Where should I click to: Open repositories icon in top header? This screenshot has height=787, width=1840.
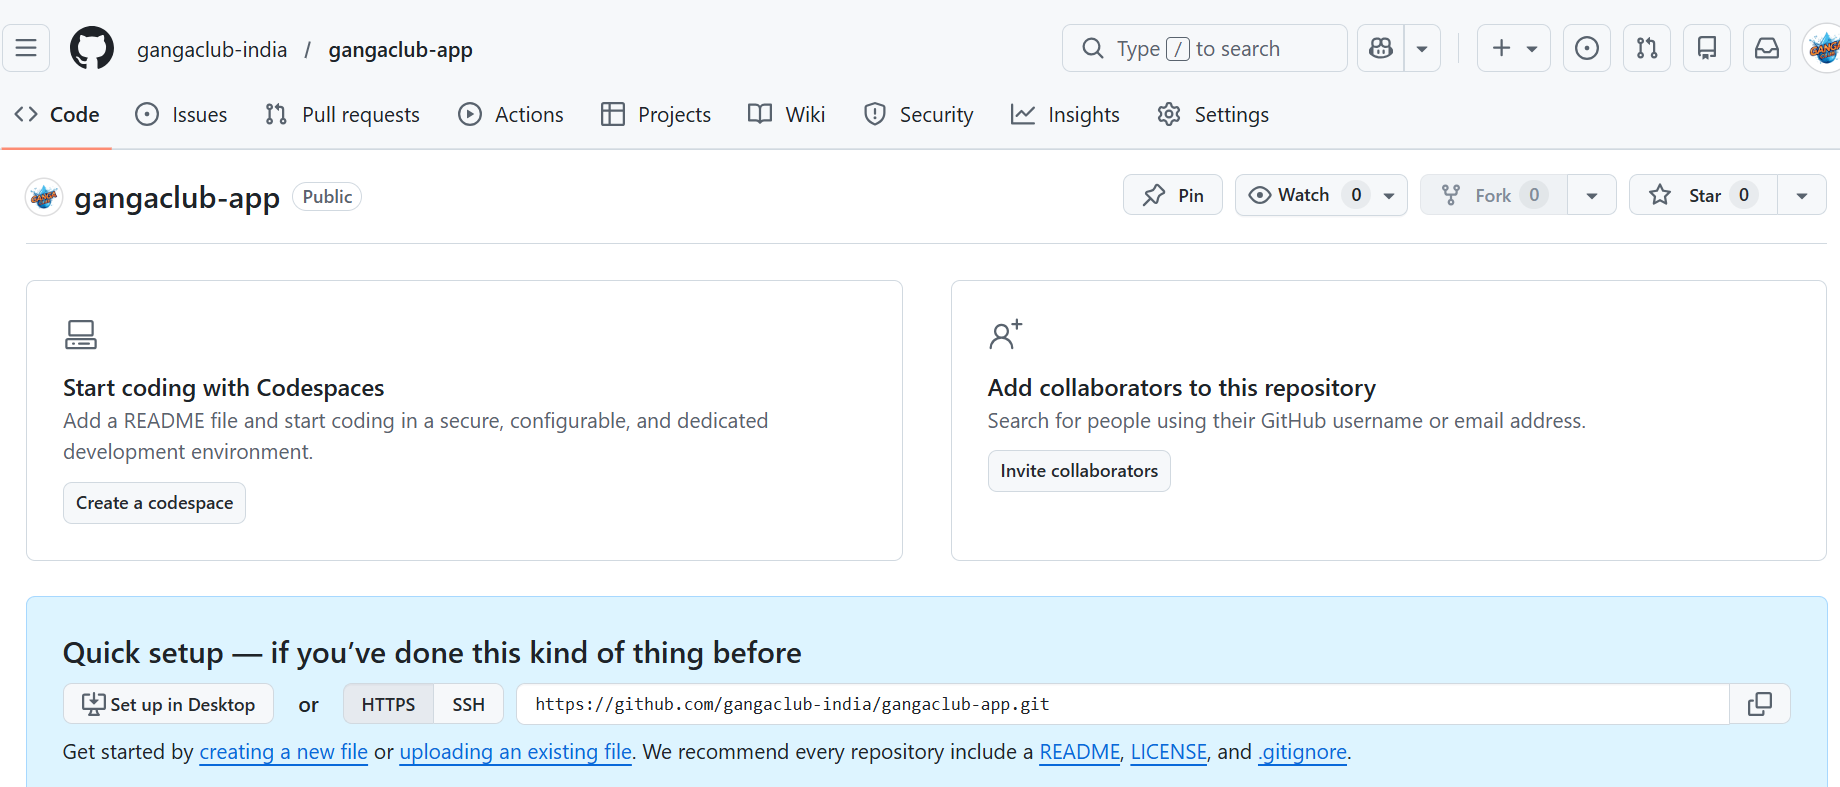[x=1706, y=48]
